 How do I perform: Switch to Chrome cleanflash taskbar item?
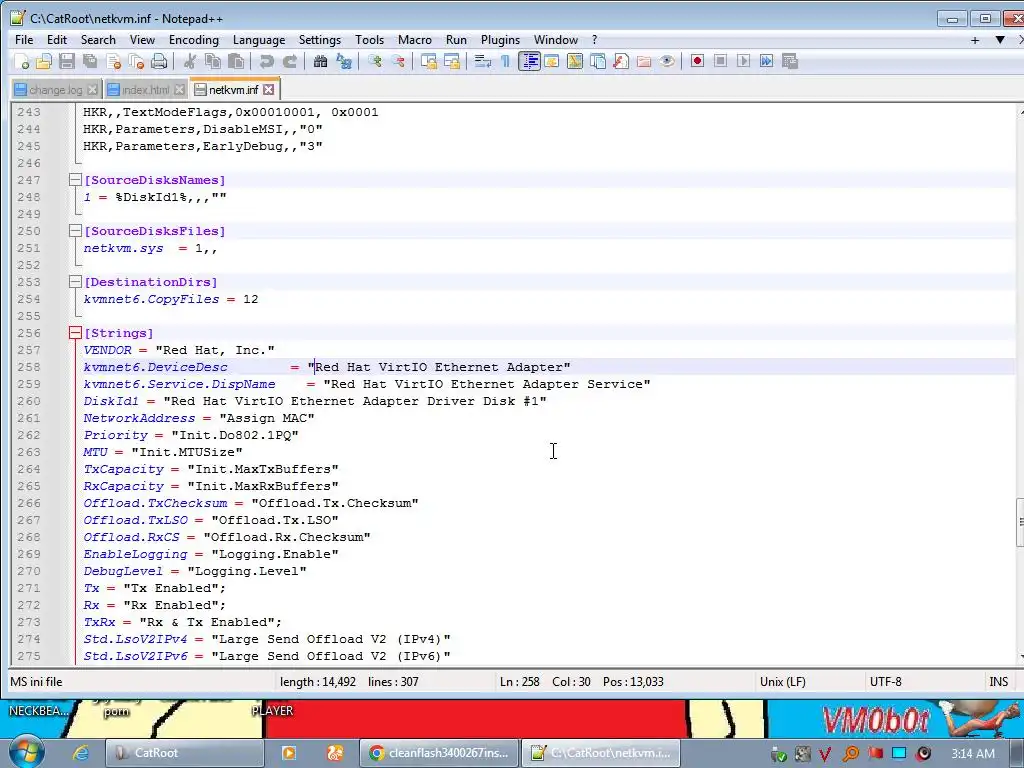point(439,753)
